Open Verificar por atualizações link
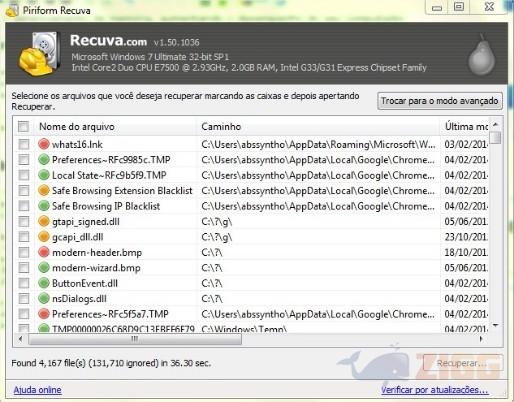This screenshot has height=402, width=514. point(435,390)
